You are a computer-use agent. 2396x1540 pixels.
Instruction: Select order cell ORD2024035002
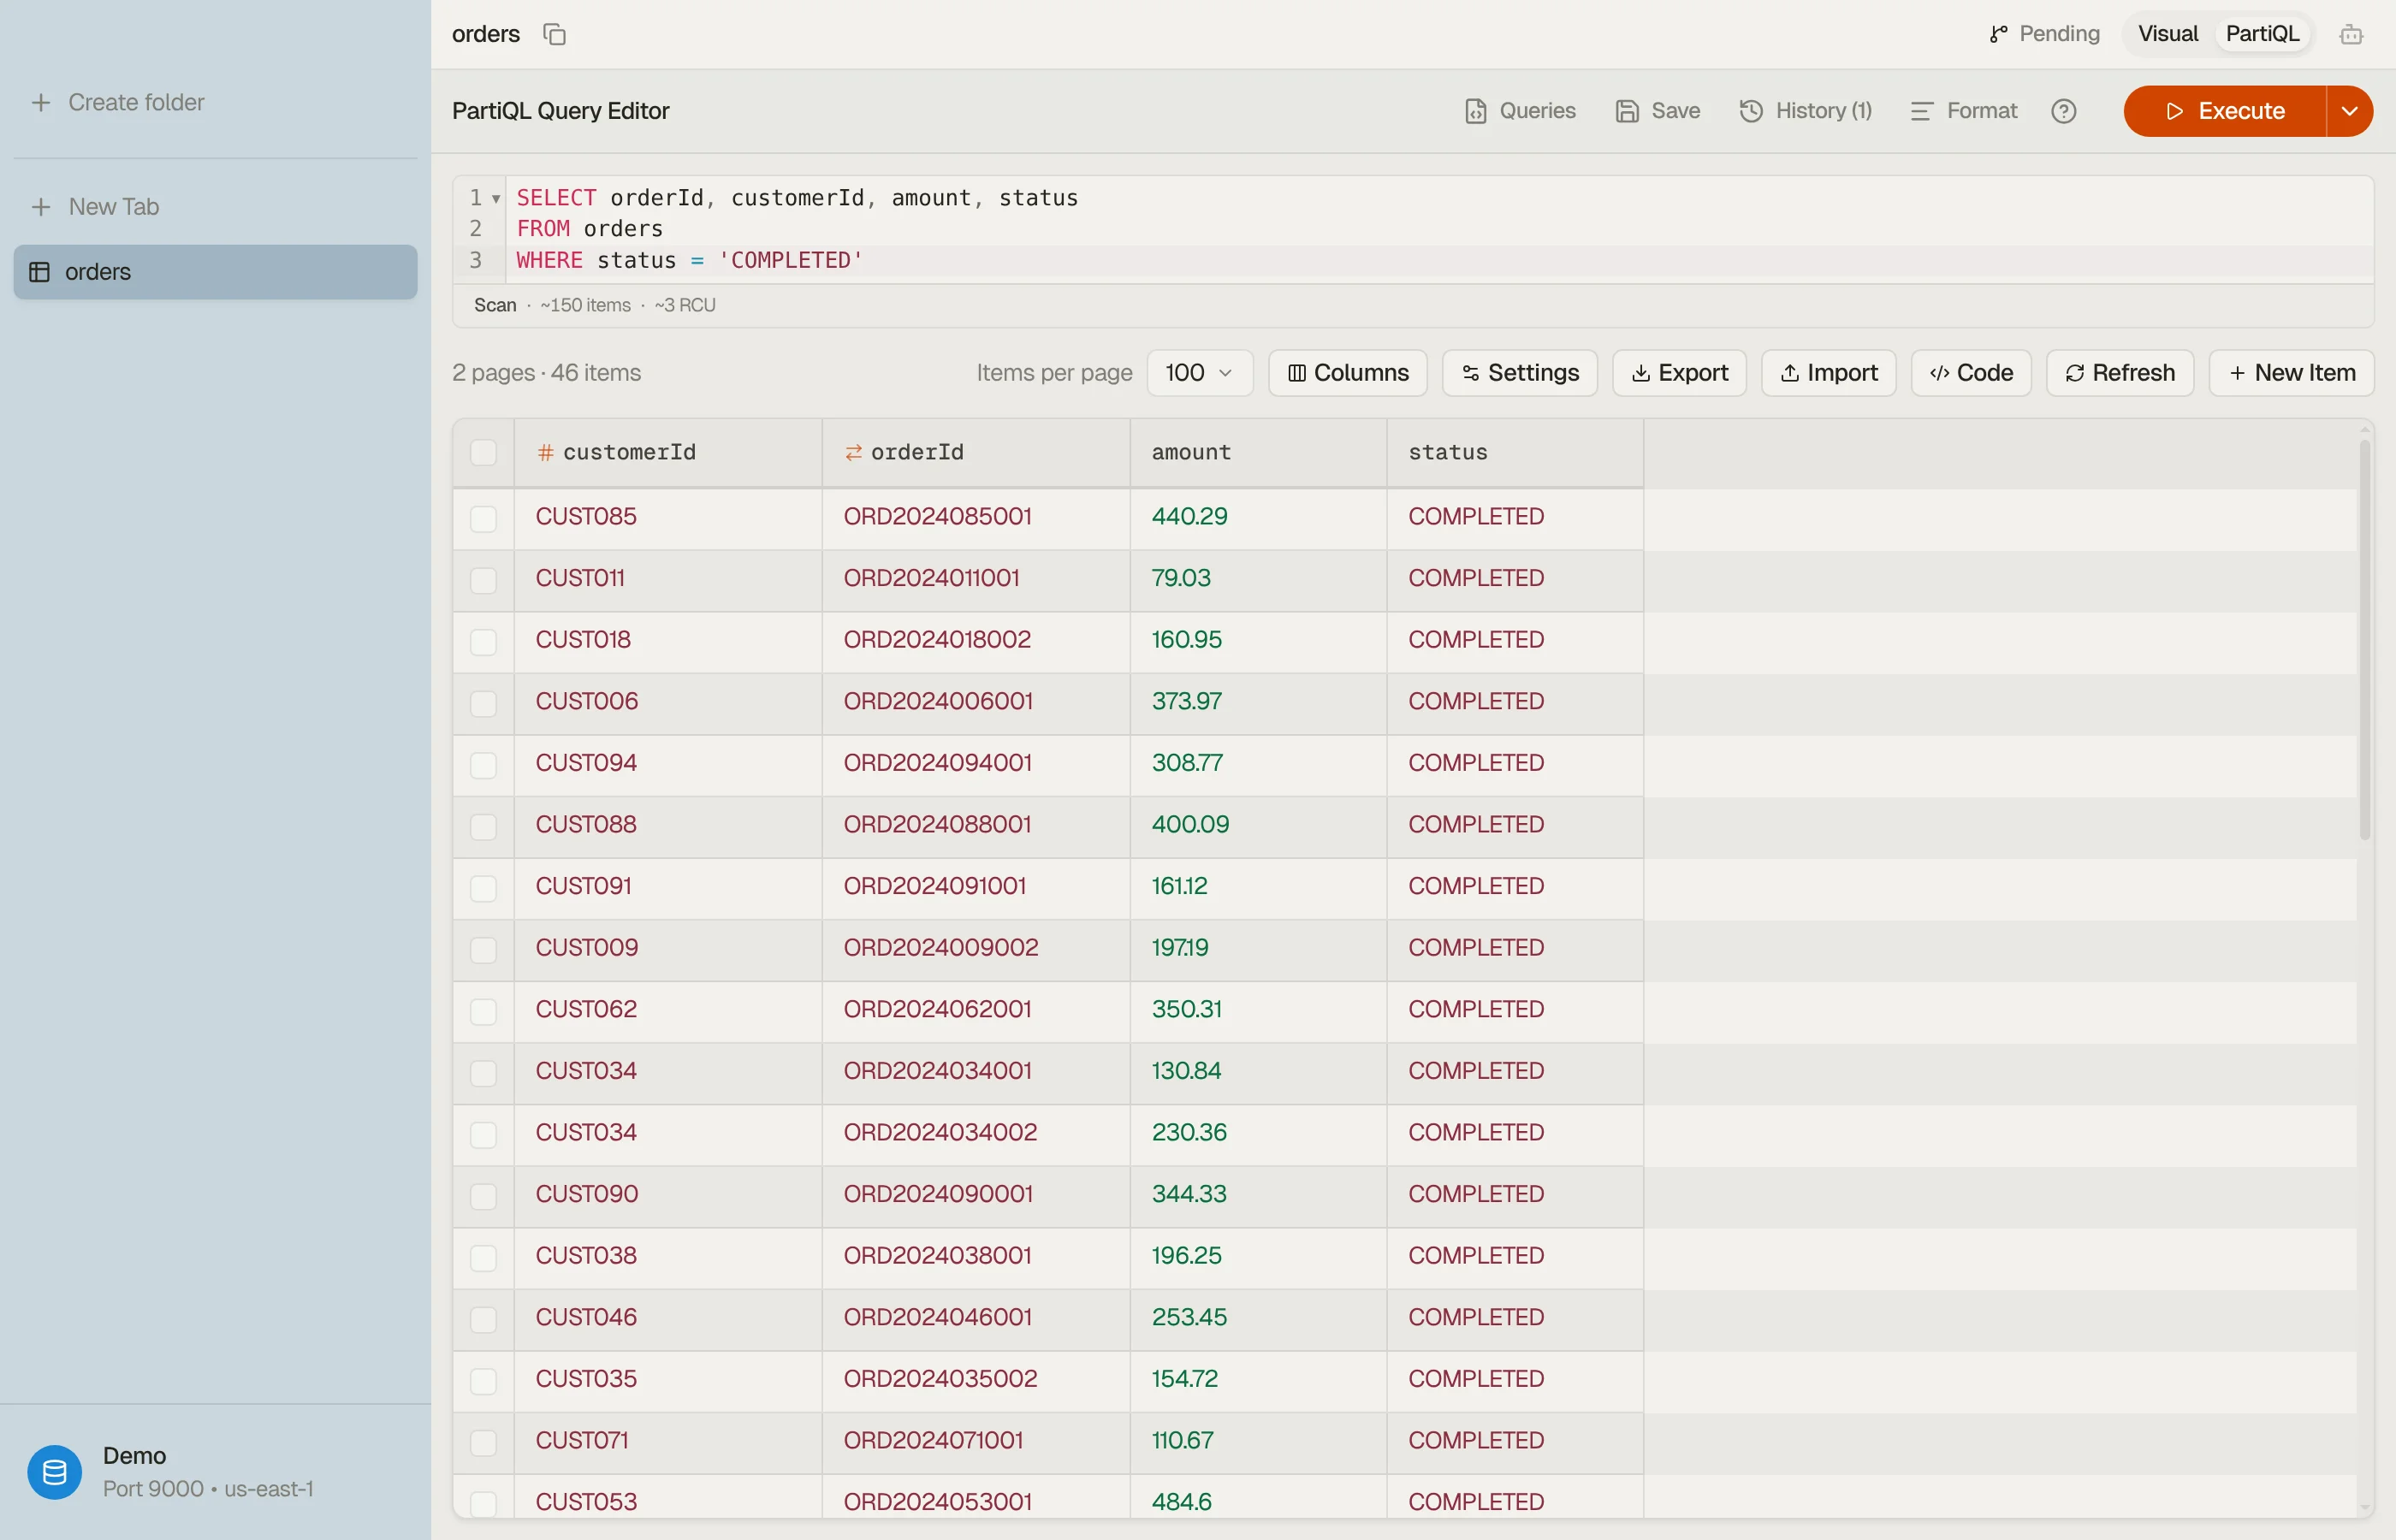pyautogui.click(x=976, y=1380)
